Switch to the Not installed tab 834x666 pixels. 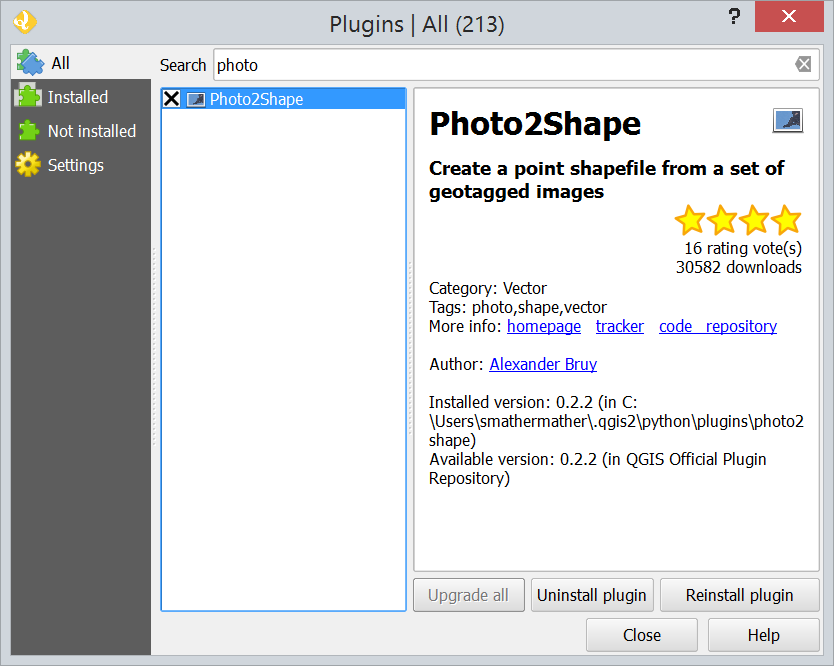(91, 131)
